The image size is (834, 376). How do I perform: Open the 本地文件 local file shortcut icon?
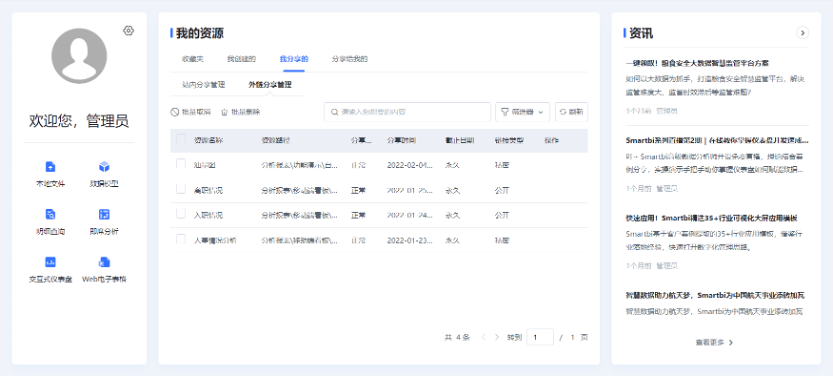(51, 167)
